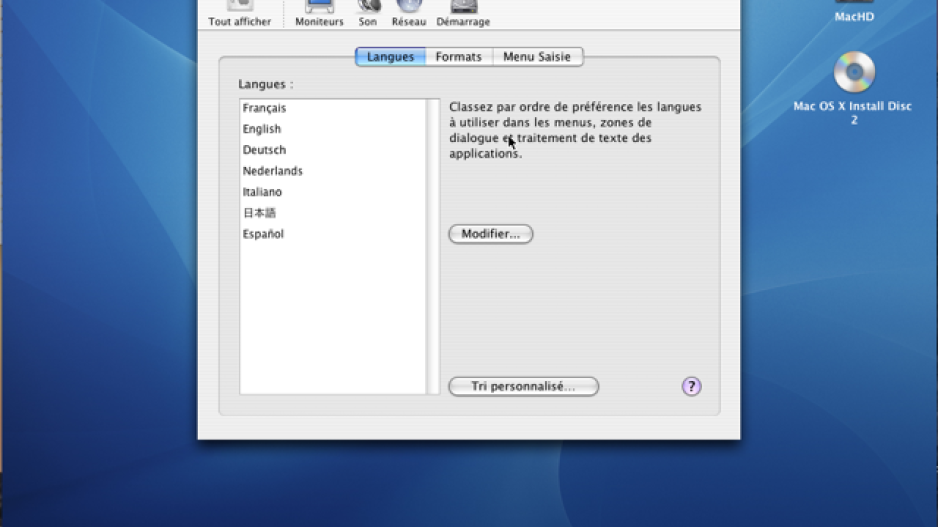Select Français in the languages list

coord(333,108)
